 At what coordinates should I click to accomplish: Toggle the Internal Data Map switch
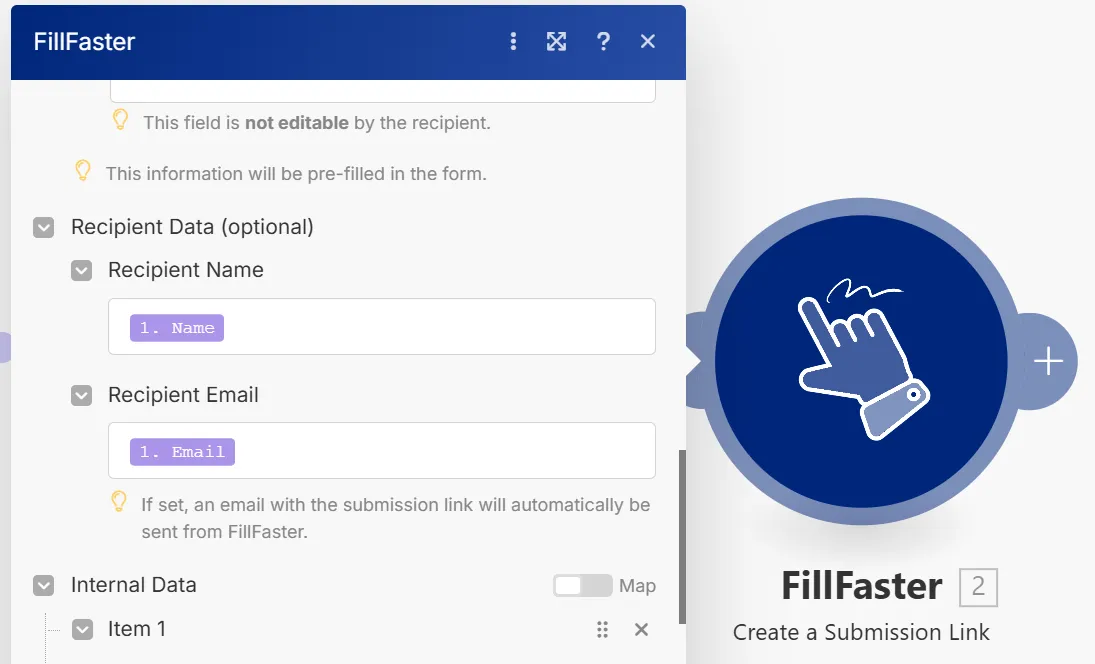[x=582, y=585]
